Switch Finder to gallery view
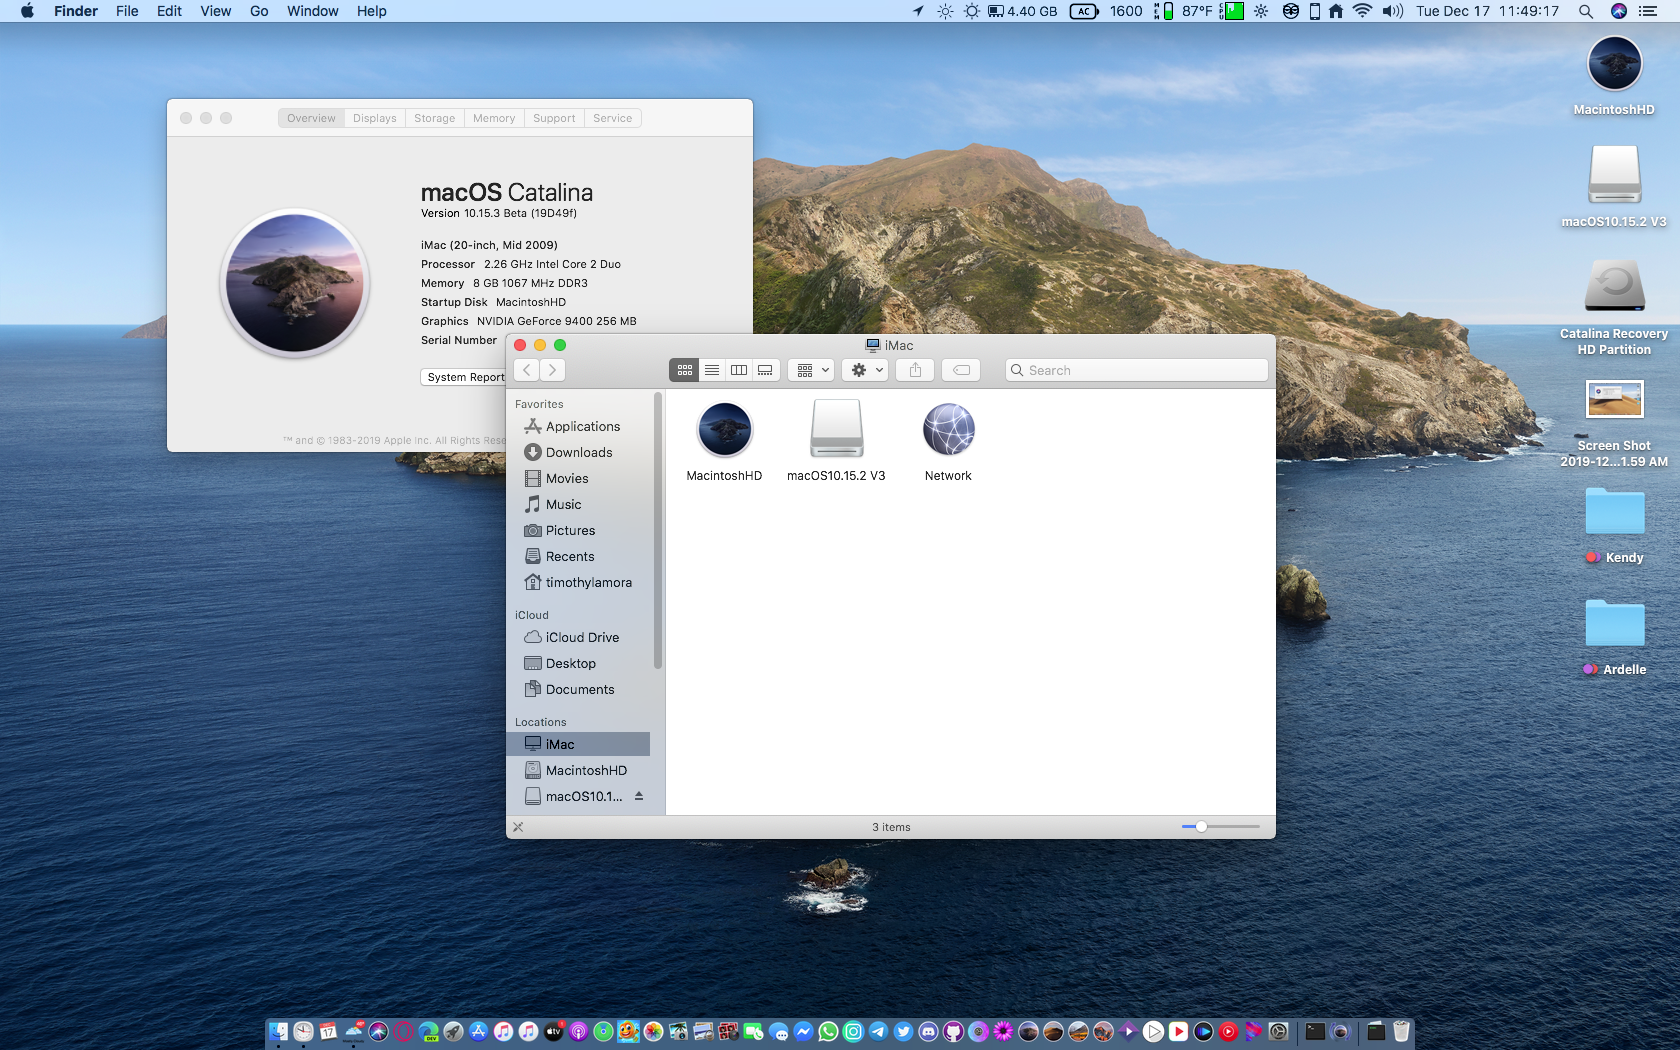The width and height of the screenshot is (1680, 1050). point(765,370)
